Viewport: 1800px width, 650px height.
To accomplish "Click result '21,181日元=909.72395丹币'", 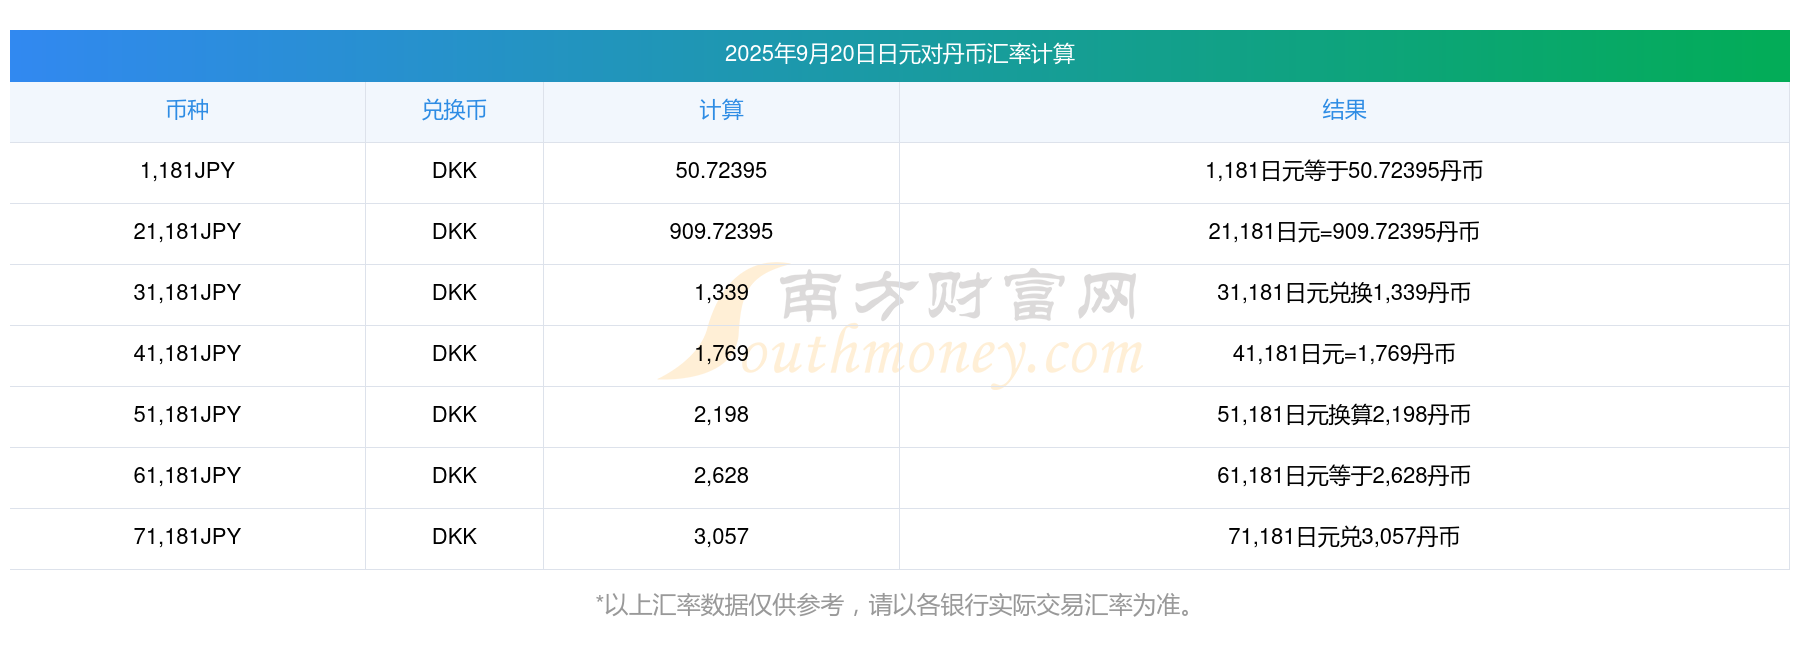I will (x=1344, y=232).
